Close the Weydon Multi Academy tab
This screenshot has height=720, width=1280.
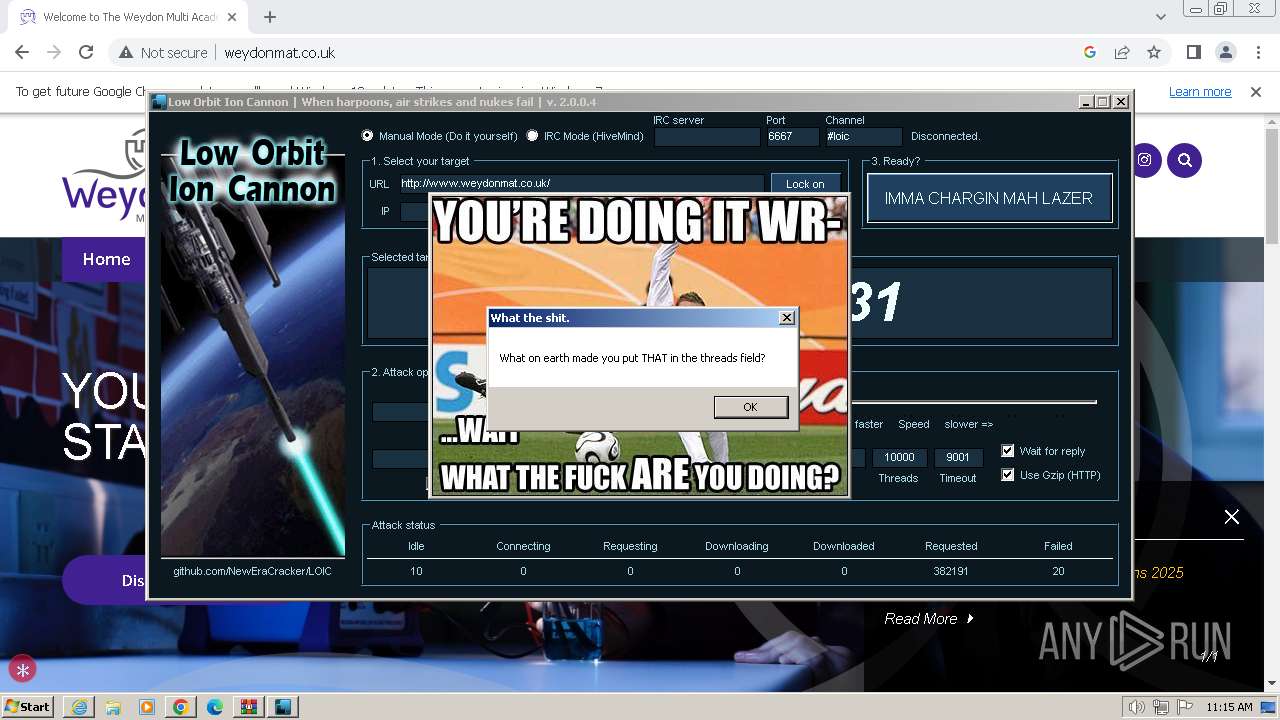pos(232,17)
